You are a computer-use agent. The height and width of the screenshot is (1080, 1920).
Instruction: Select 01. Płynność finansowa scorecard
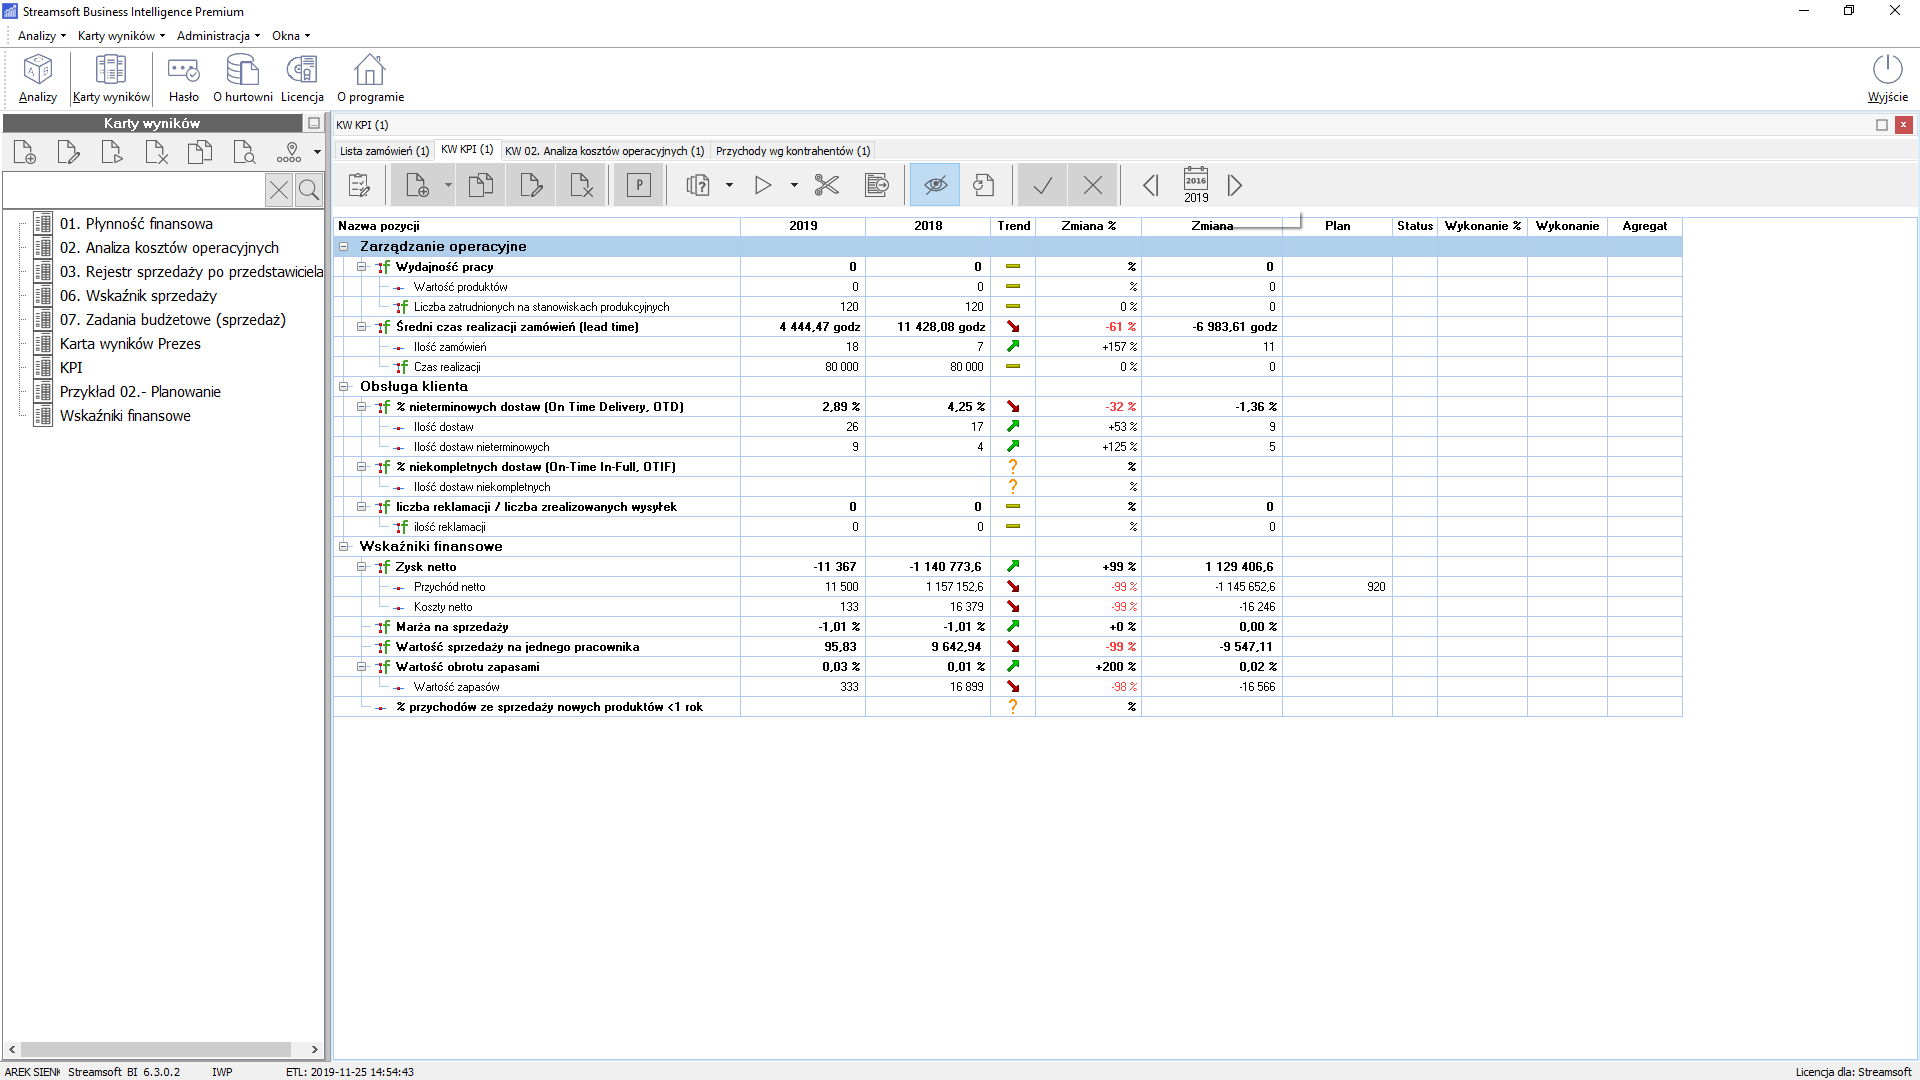point(136,224)
